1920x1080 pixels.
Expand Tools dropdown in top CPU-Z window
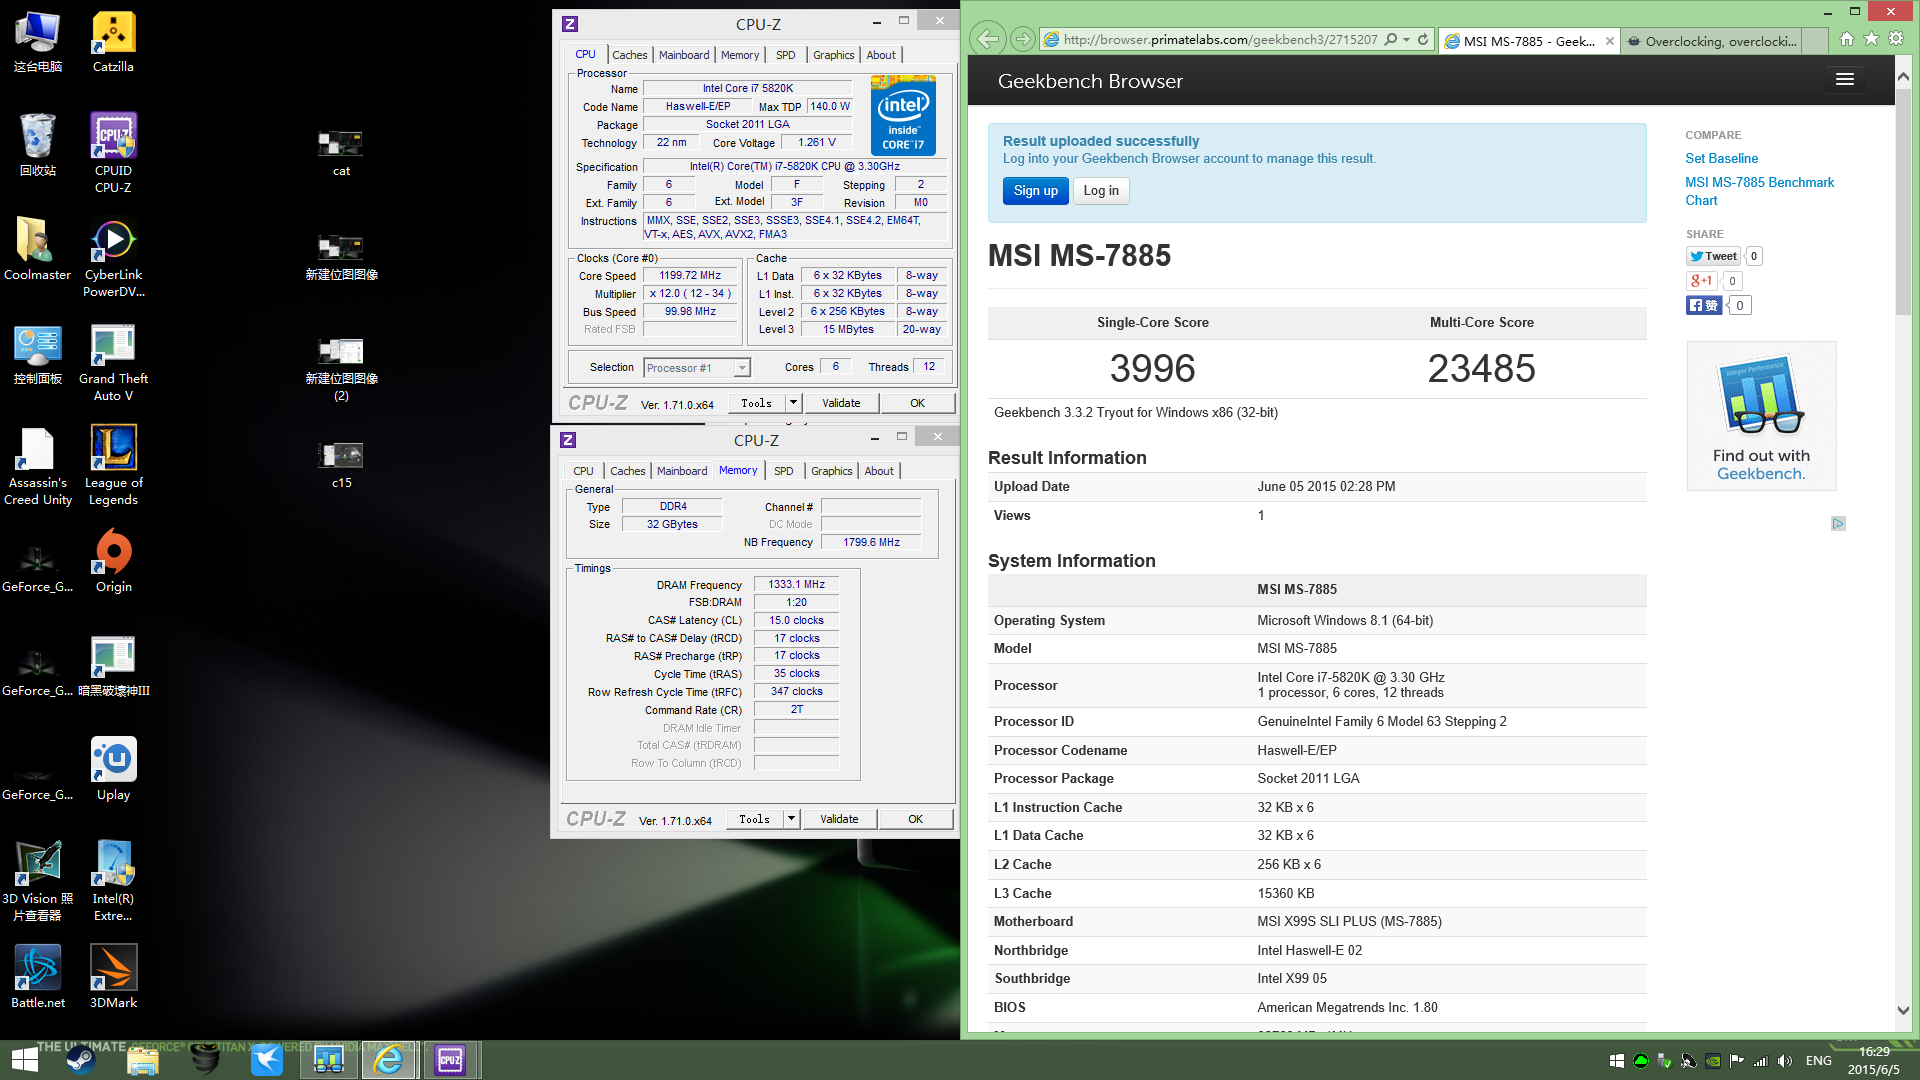click(x=793, y=403)
